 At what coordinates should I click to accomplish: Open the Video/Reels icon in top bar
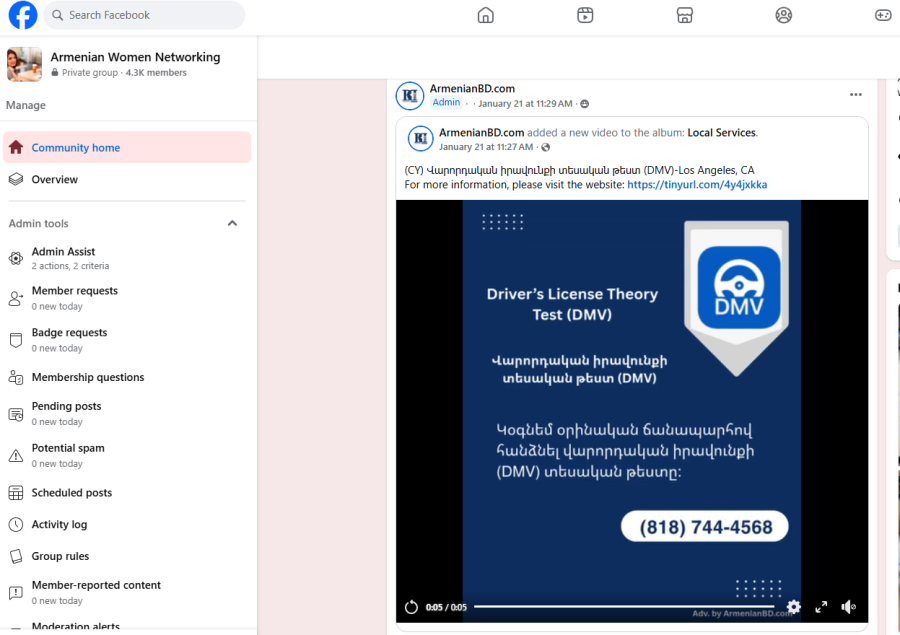coord(585,15)
